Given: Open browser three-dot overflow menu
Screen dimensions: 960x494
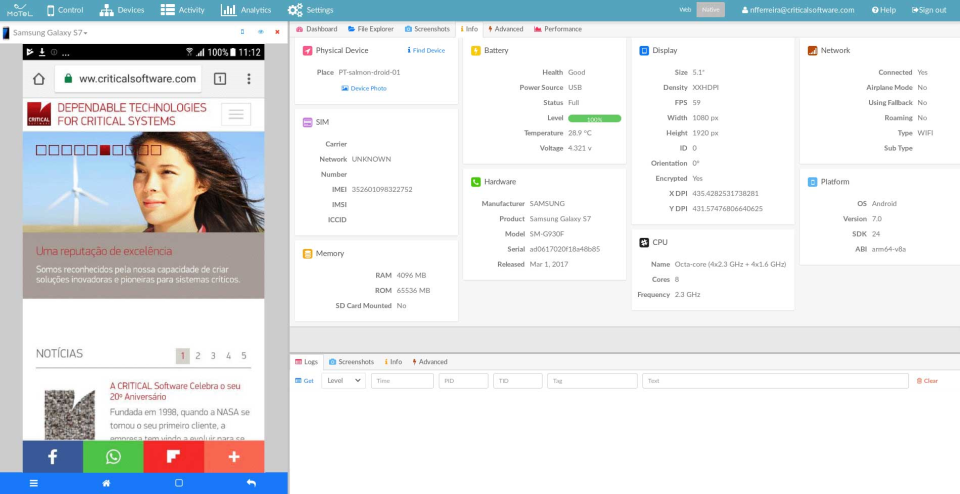Looking at the screenshot, I should (249, 79).
